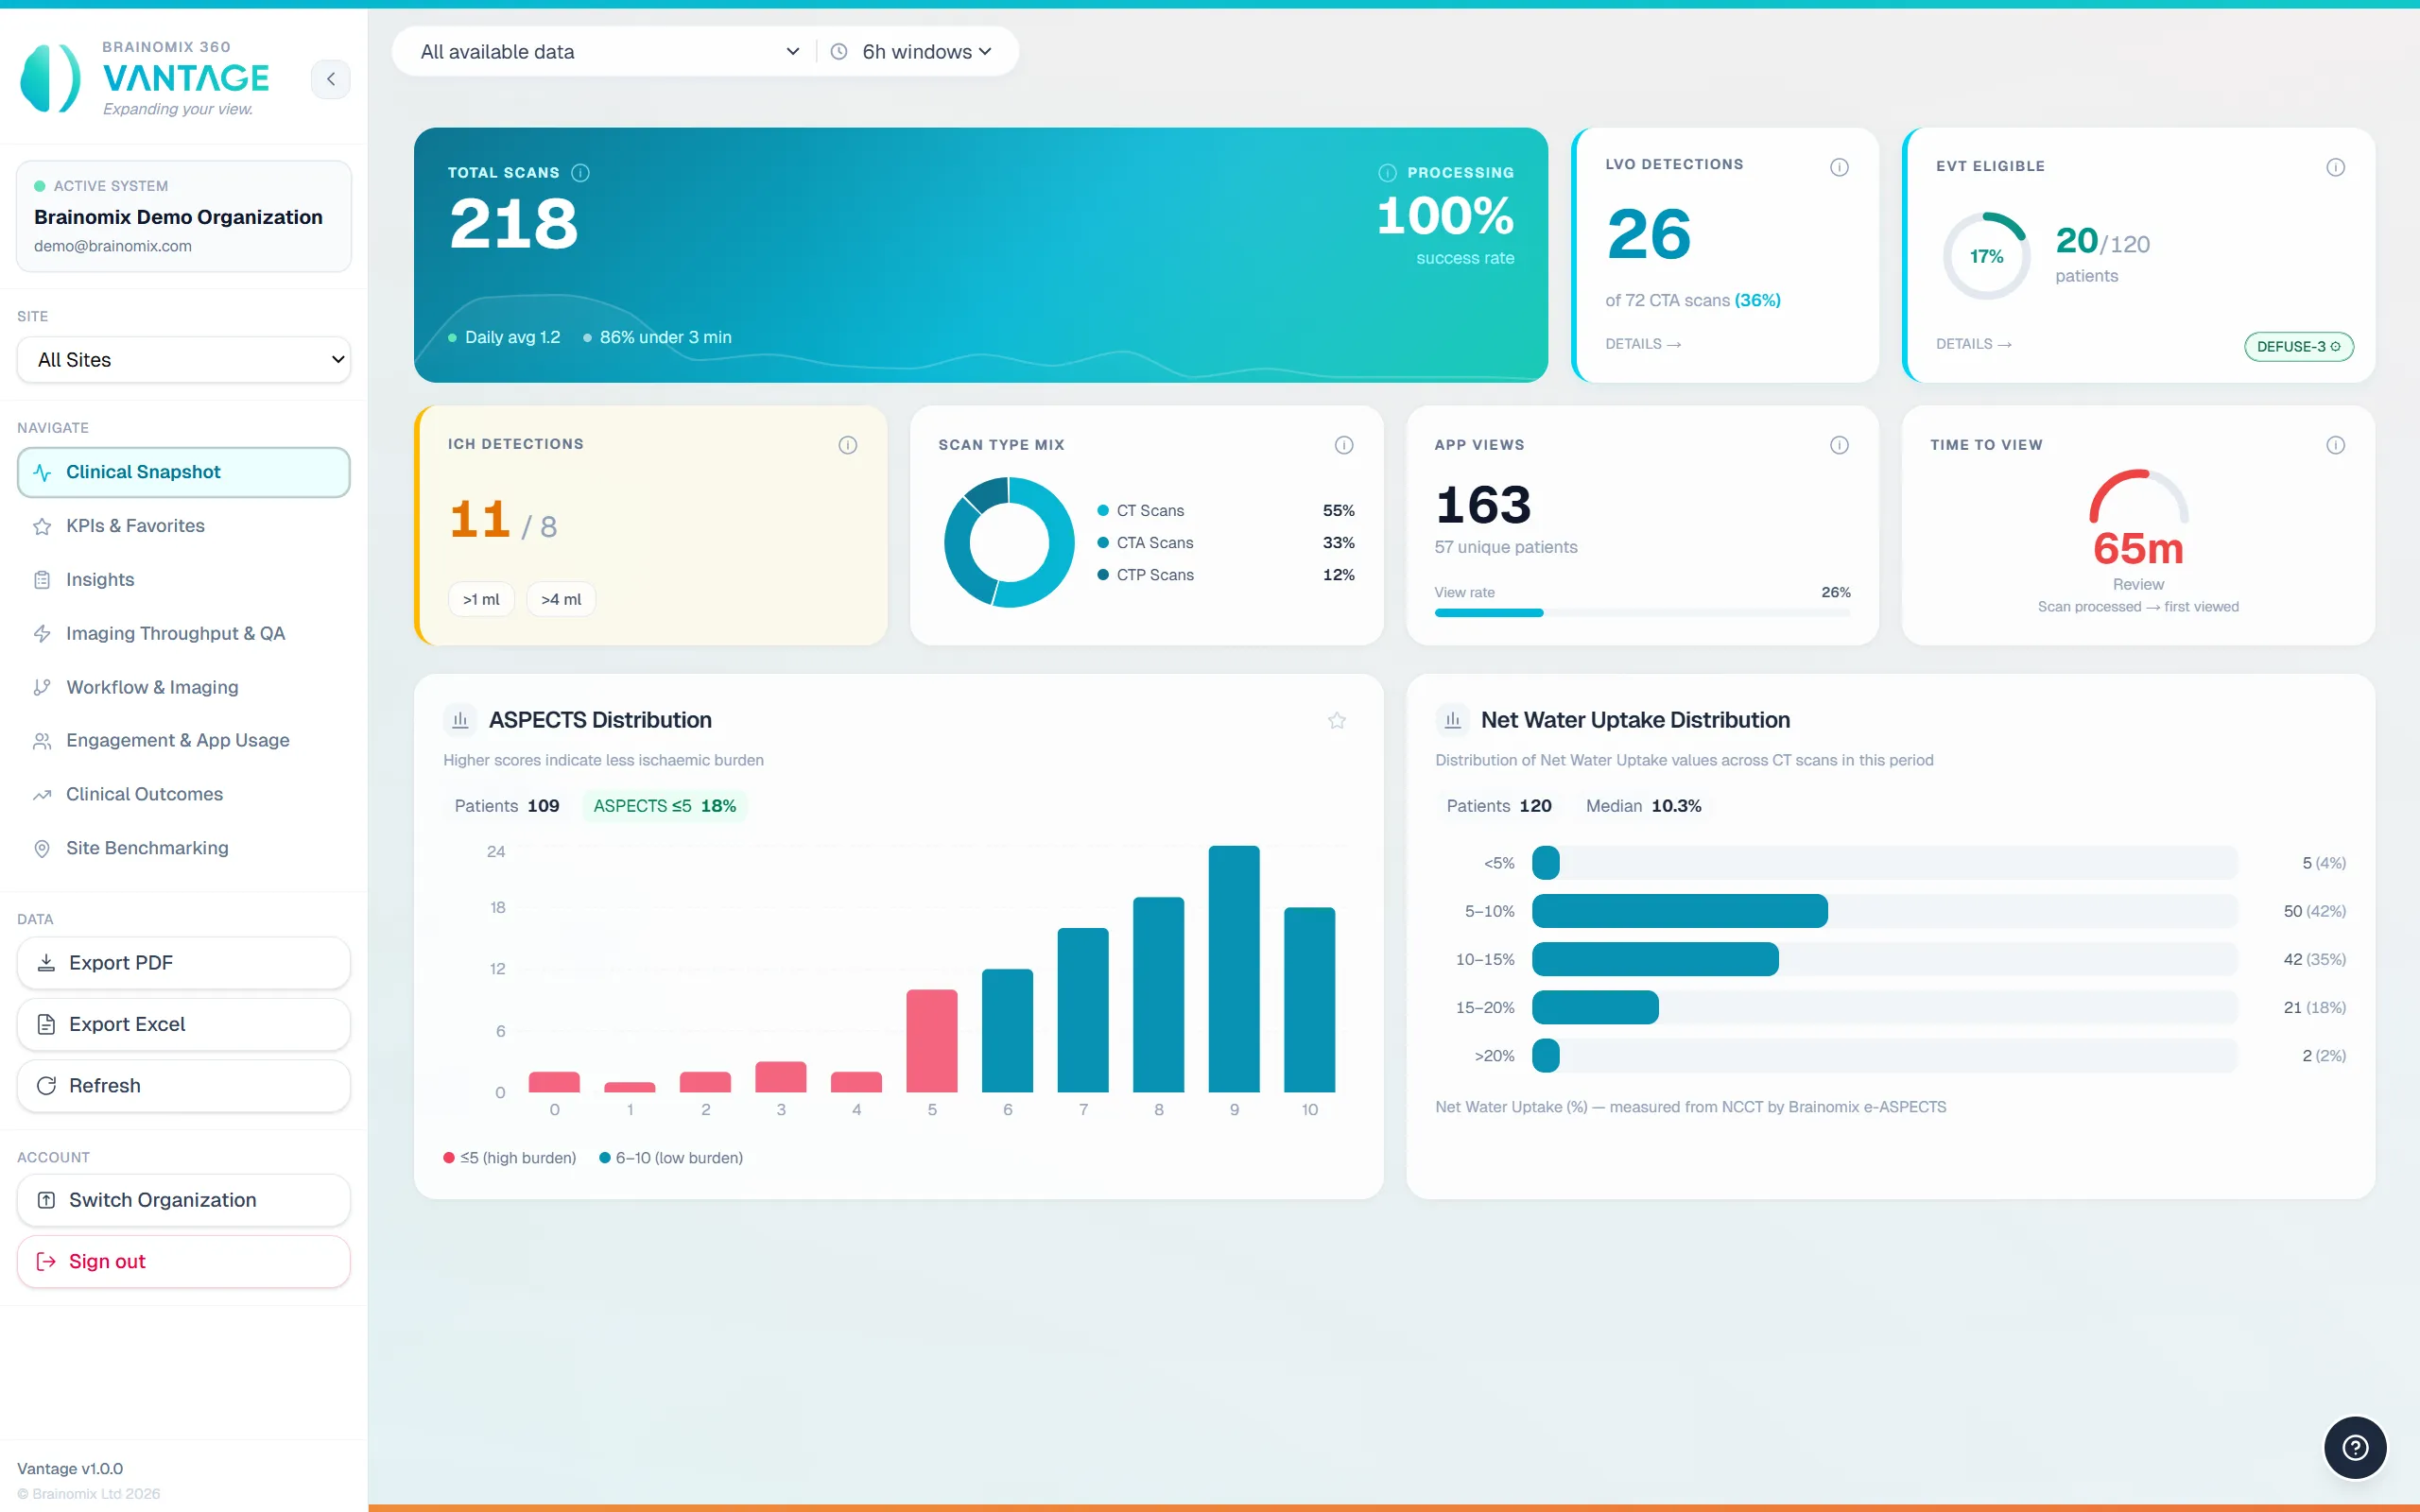The image size is (2420, 1512).
Task: Sign out of the account
Action: pos(184,1261)
